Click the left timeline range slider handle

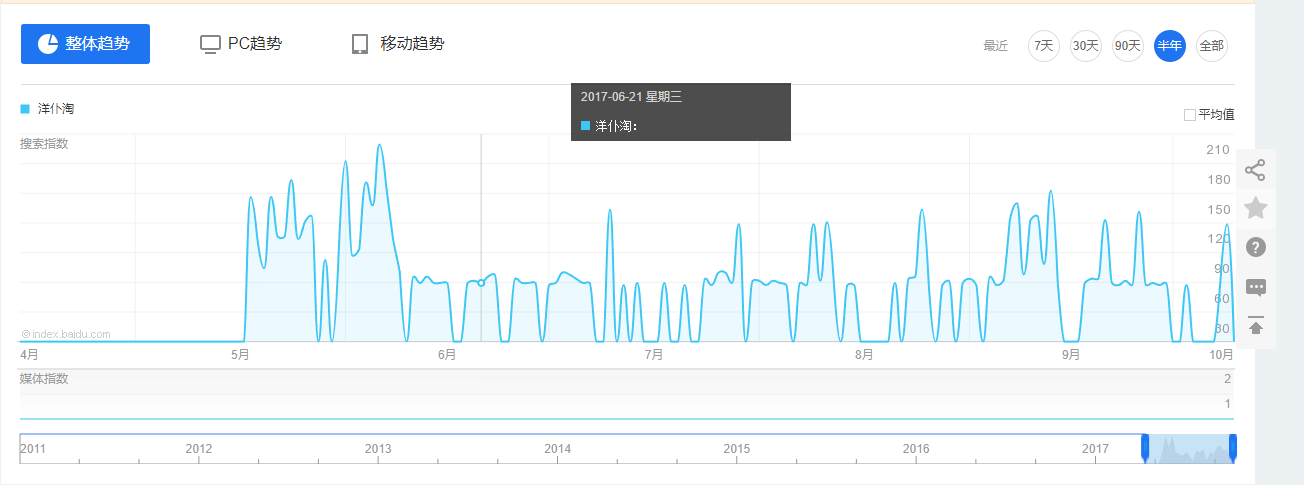pyautogui.click(x=1145, y=447)
